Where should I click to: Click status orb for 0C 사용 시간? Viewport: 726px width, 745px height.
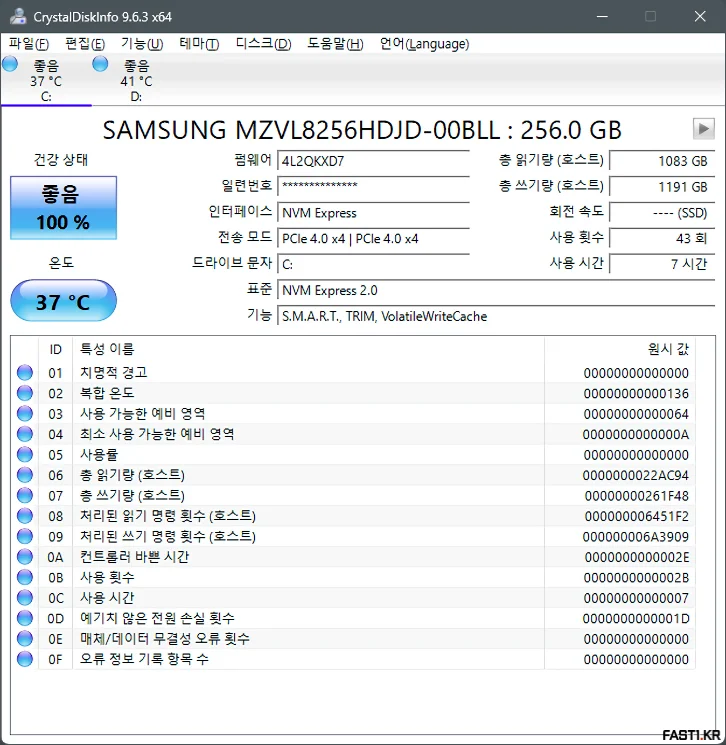tap(25, 597)
